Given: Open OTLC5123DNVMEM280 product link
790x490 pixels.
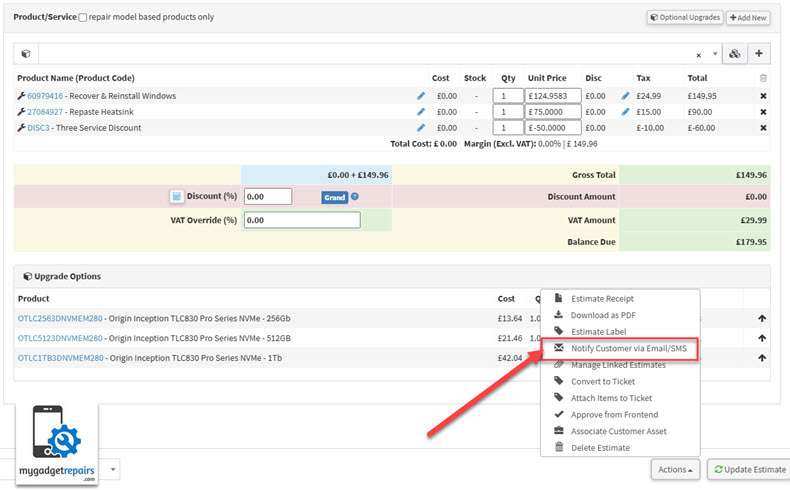Looking at the screenshot, I should [x=60, y=338].
